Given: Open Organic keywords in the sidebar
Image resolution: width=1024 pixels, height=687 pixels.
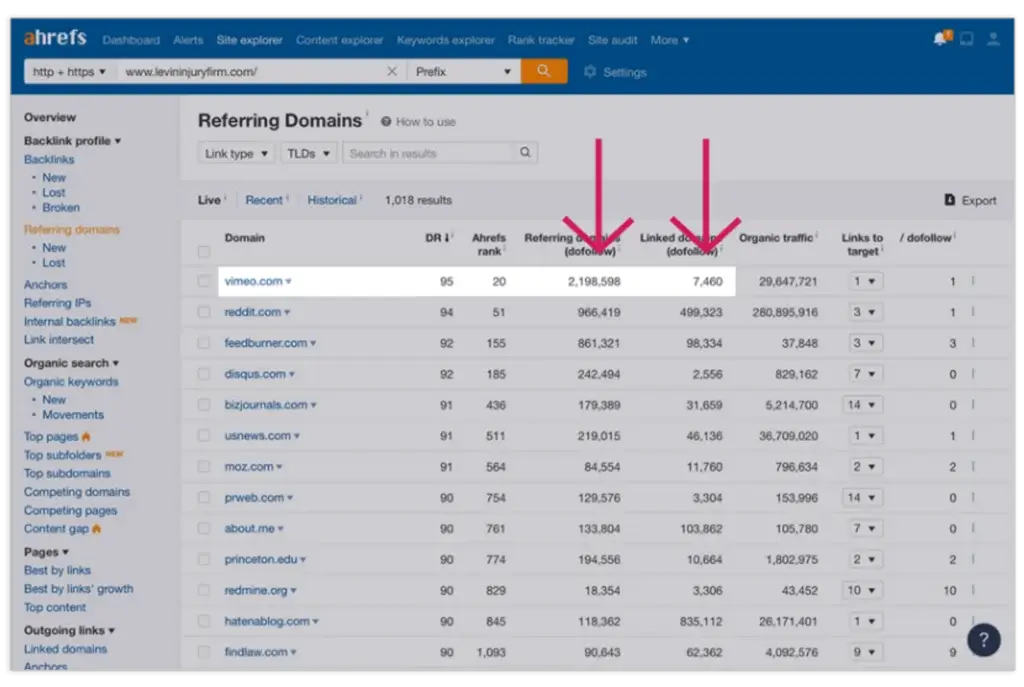Looking at the screenshot, I should click(71, 381).
